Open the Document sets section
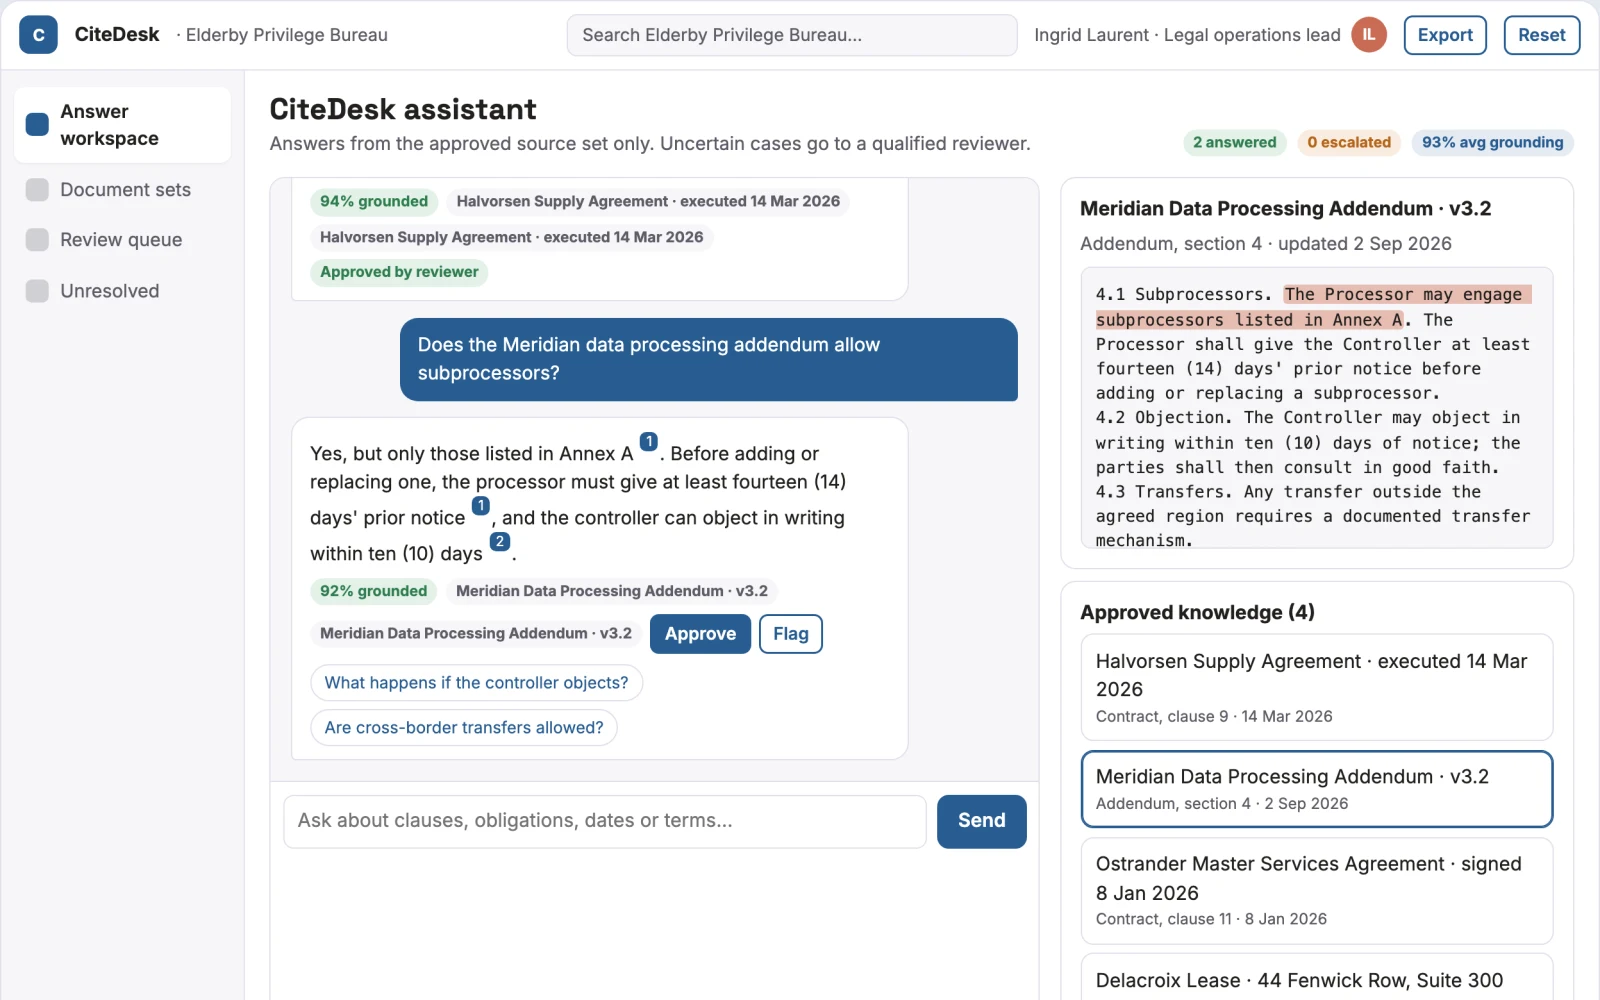 click(122, 190)
